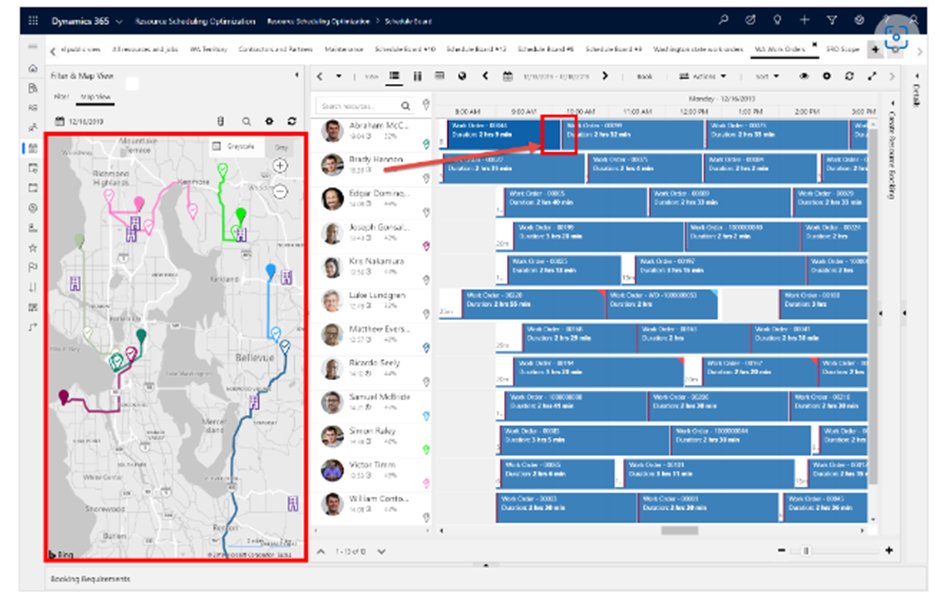Open advanced find funnel icon

click(x=832, y=20)
